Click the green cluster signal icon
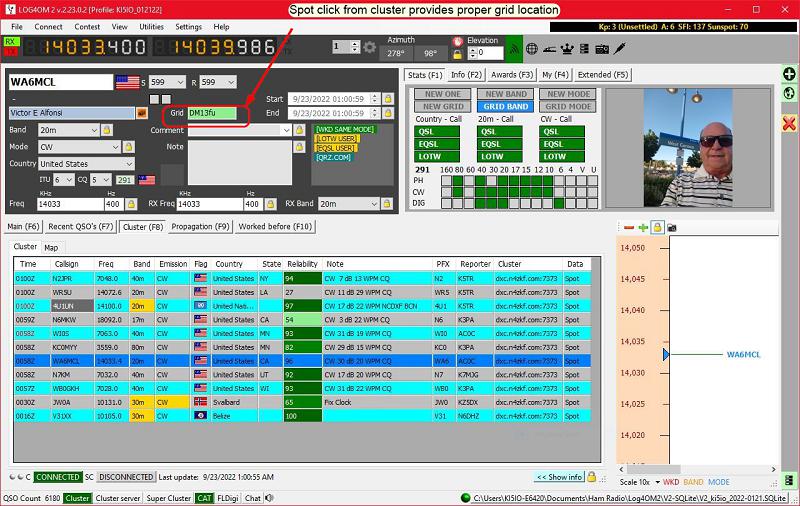Screen dimensions: 800x506 (x=514, y=49)
